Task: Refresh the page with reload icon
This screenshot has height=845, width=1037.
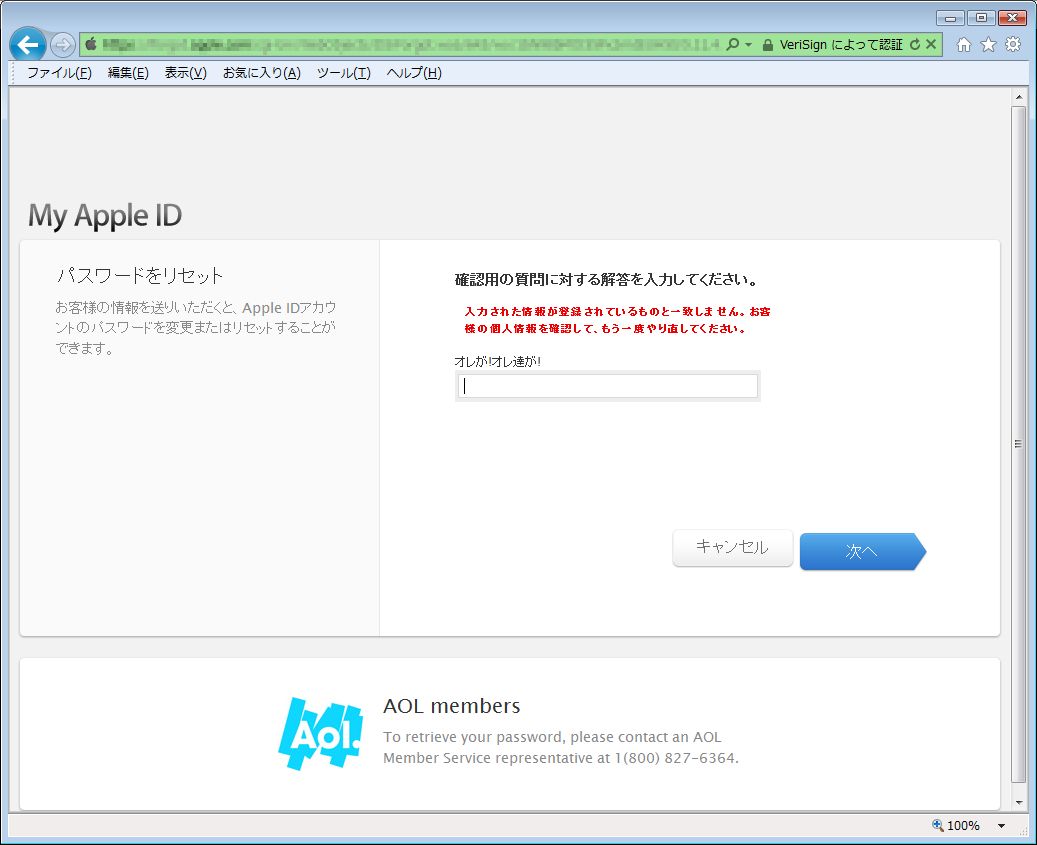Action: point(915,44)
